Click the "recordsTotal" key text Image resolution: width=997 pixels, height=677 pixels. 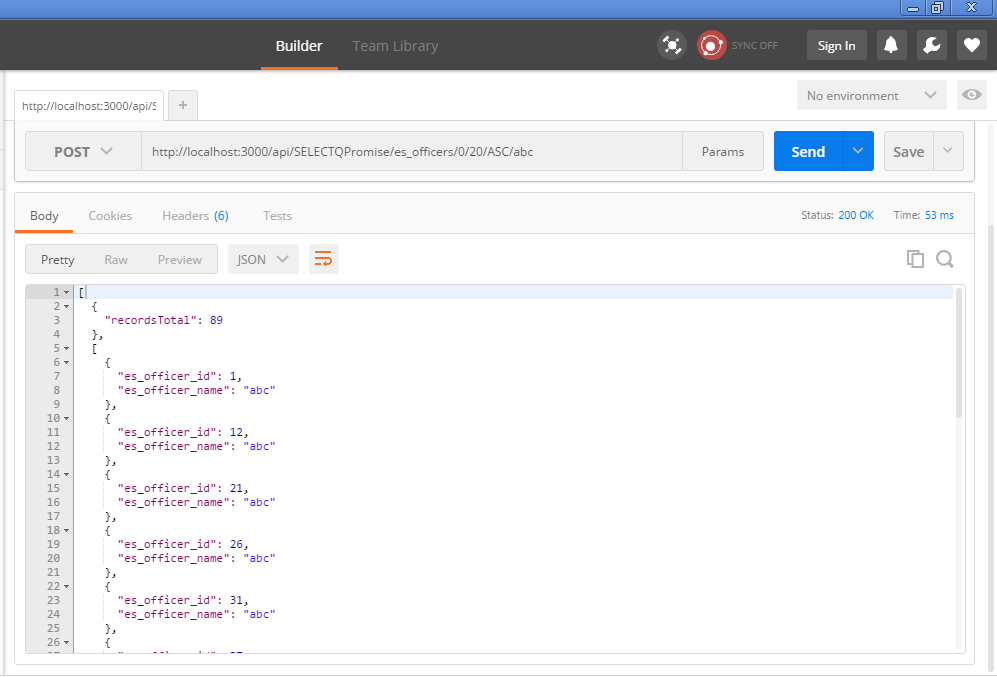coord(151,320)
